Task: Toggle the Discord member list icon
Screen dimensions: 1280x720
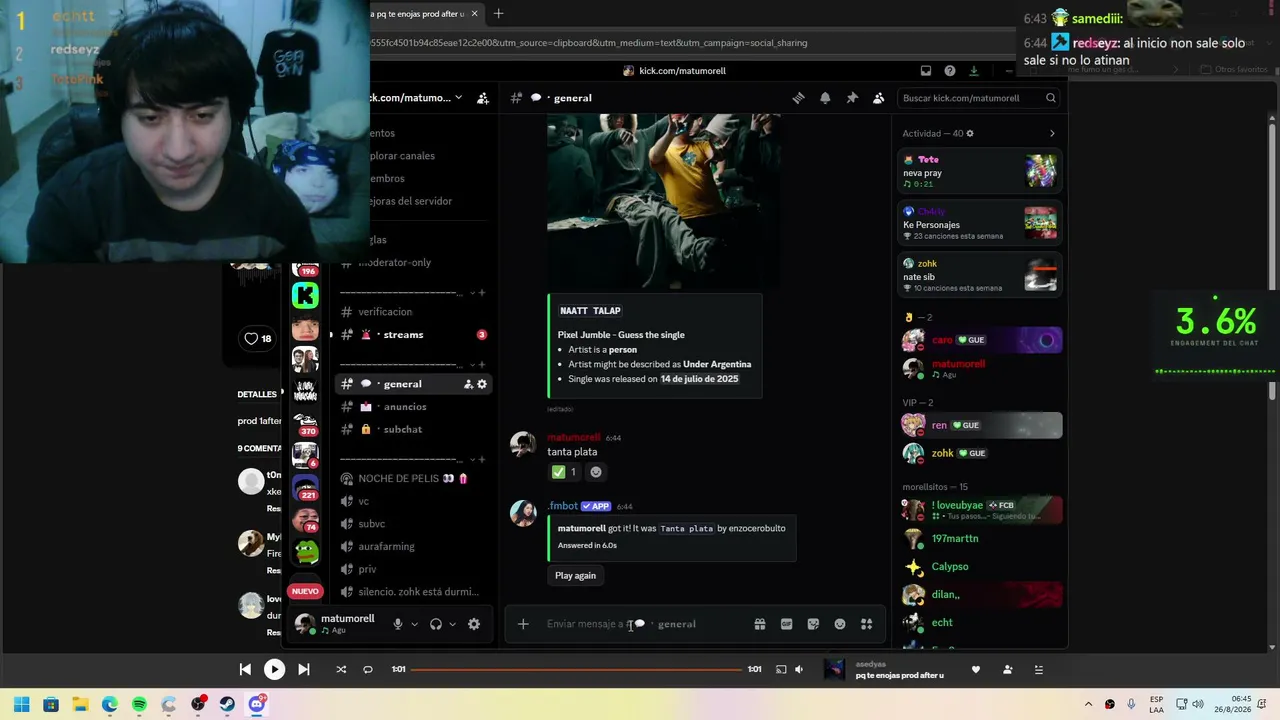Action: pos(878,98)
